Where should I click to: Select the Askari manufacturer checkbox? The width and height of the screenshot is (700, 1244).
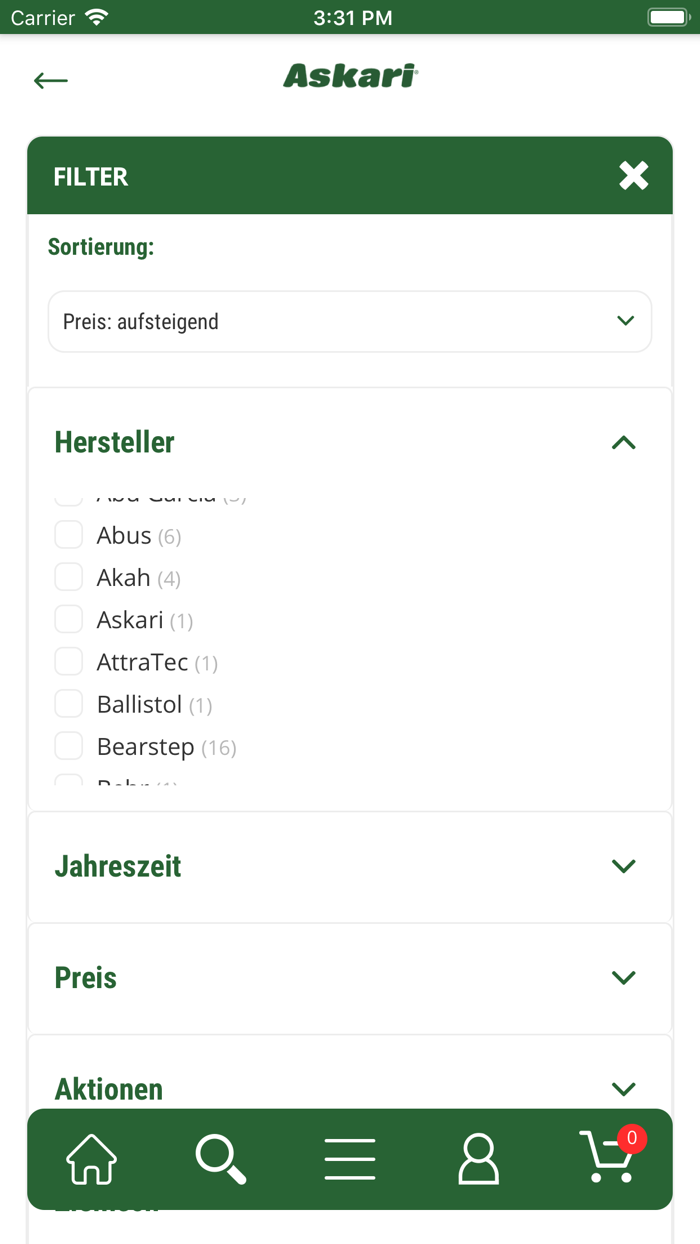coord(68,619)
